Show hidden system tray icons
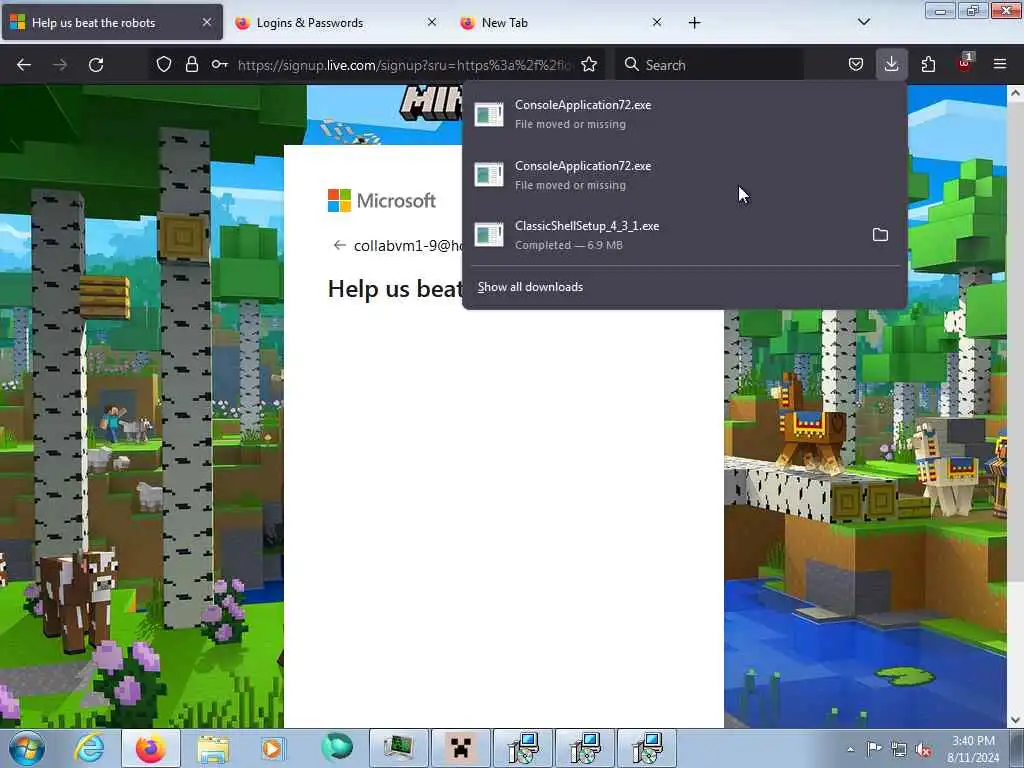Viewport: 1024px width, 768px height. [x=850, y=749]
